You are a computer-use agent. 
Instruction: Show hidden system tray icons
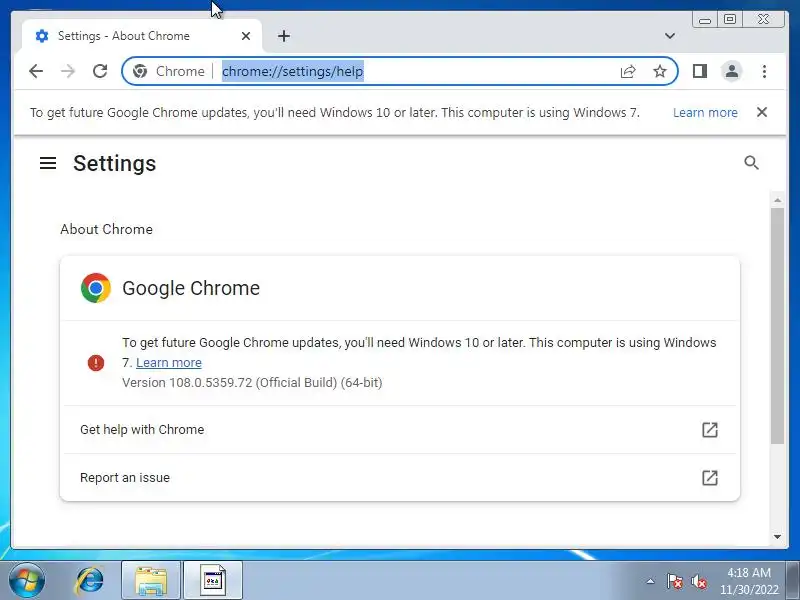pos(650,581)
